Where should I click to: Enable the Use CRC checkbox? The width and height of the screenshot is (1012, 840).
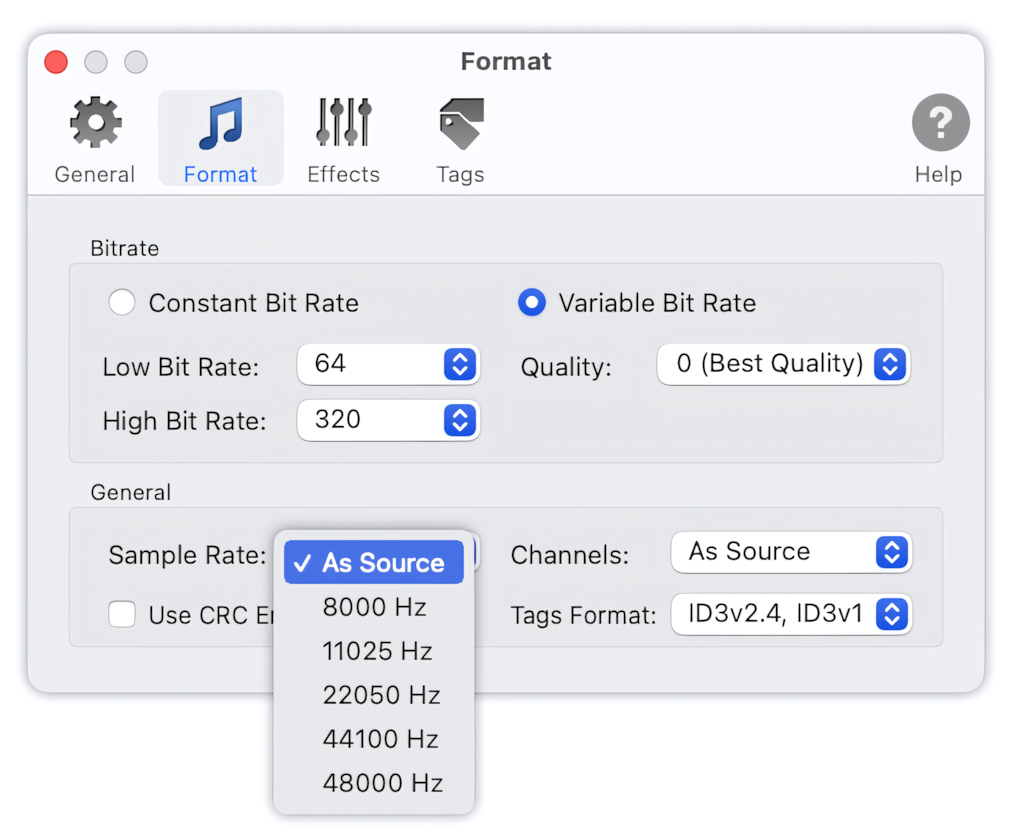(122, 615)
